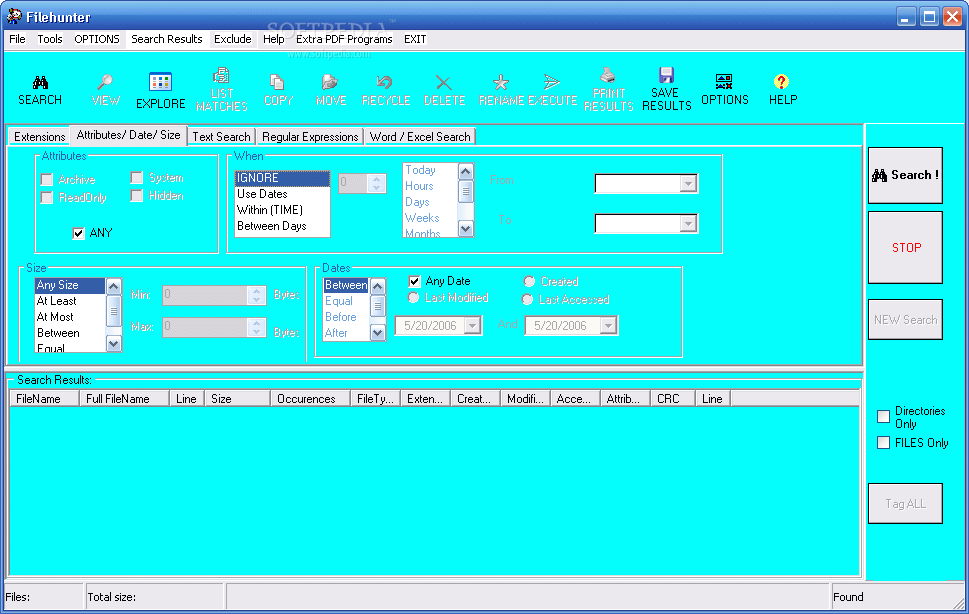The image size is (969, 614).
Task: Select Within (TIME) in When list
Action: [282, 210]
